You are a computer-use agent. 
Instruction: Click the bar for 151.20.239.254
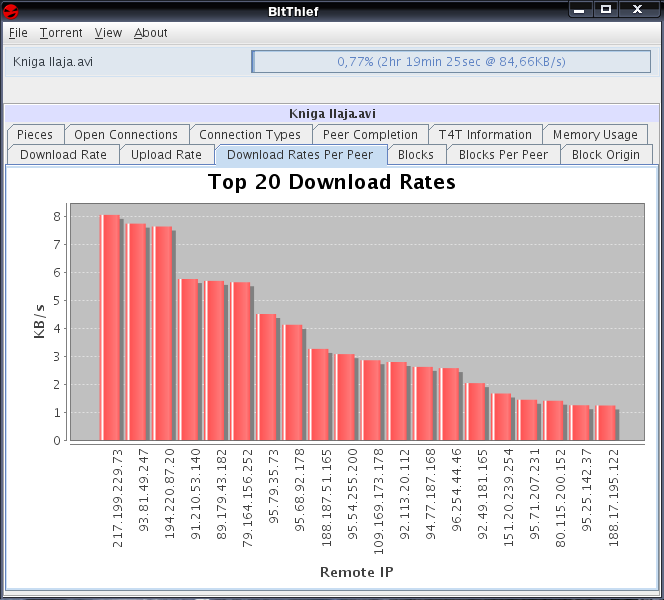[x=501, y=417]
